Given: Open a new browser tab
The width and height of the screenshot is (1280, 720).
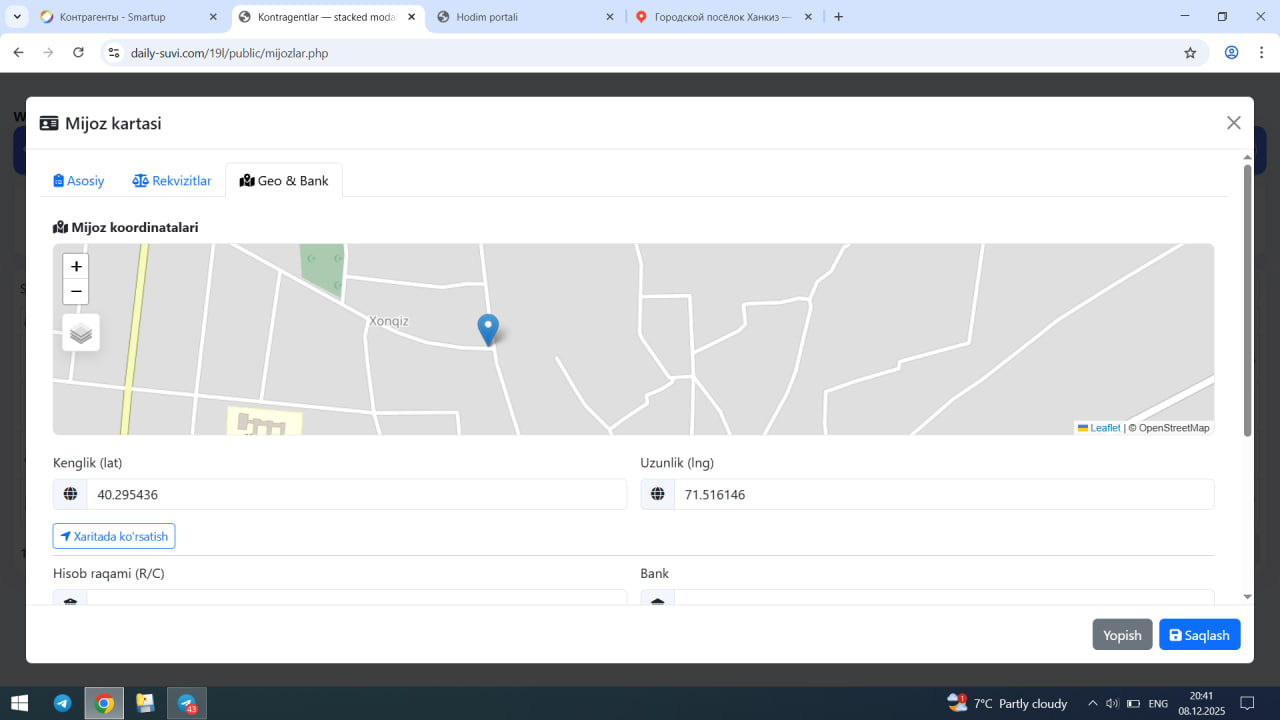Looking at the screenshot, I should click(x=838, y=17).
